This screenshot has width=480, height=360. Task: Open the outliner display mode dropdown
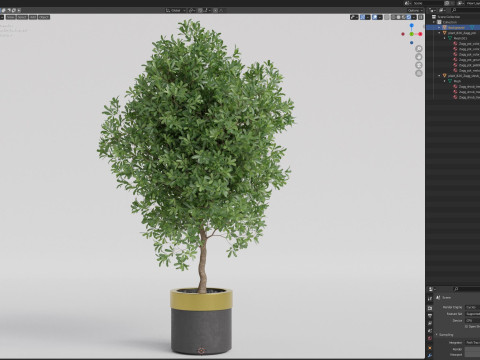point(442,10)
